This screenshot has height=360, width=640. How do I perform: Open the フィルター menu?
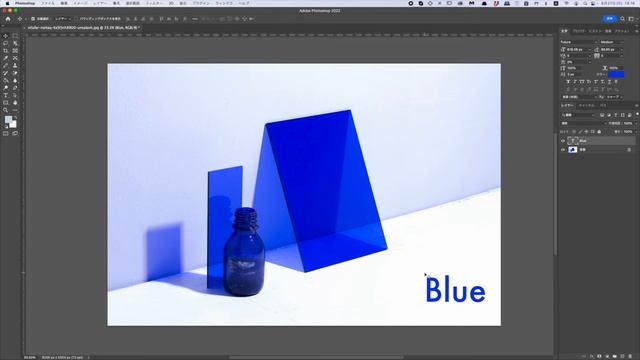coord(155,3)
